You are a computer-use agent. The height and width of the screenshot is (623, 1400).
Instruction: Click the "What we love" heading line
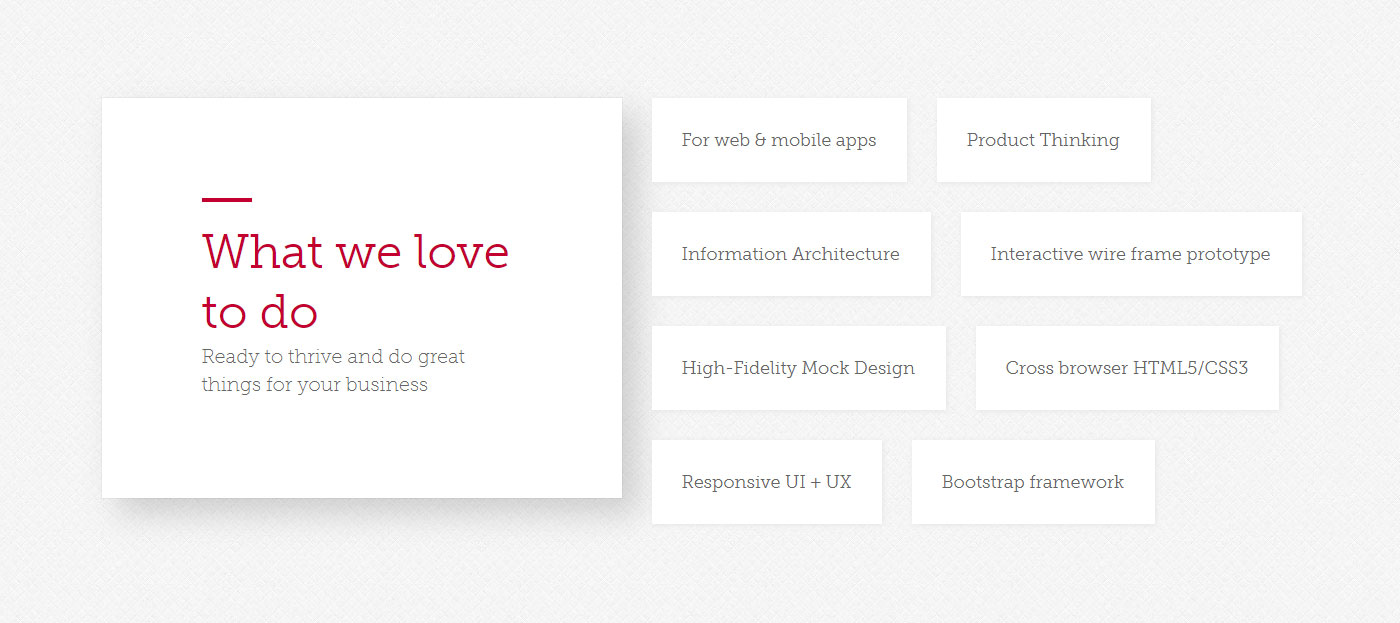point(355,251)
